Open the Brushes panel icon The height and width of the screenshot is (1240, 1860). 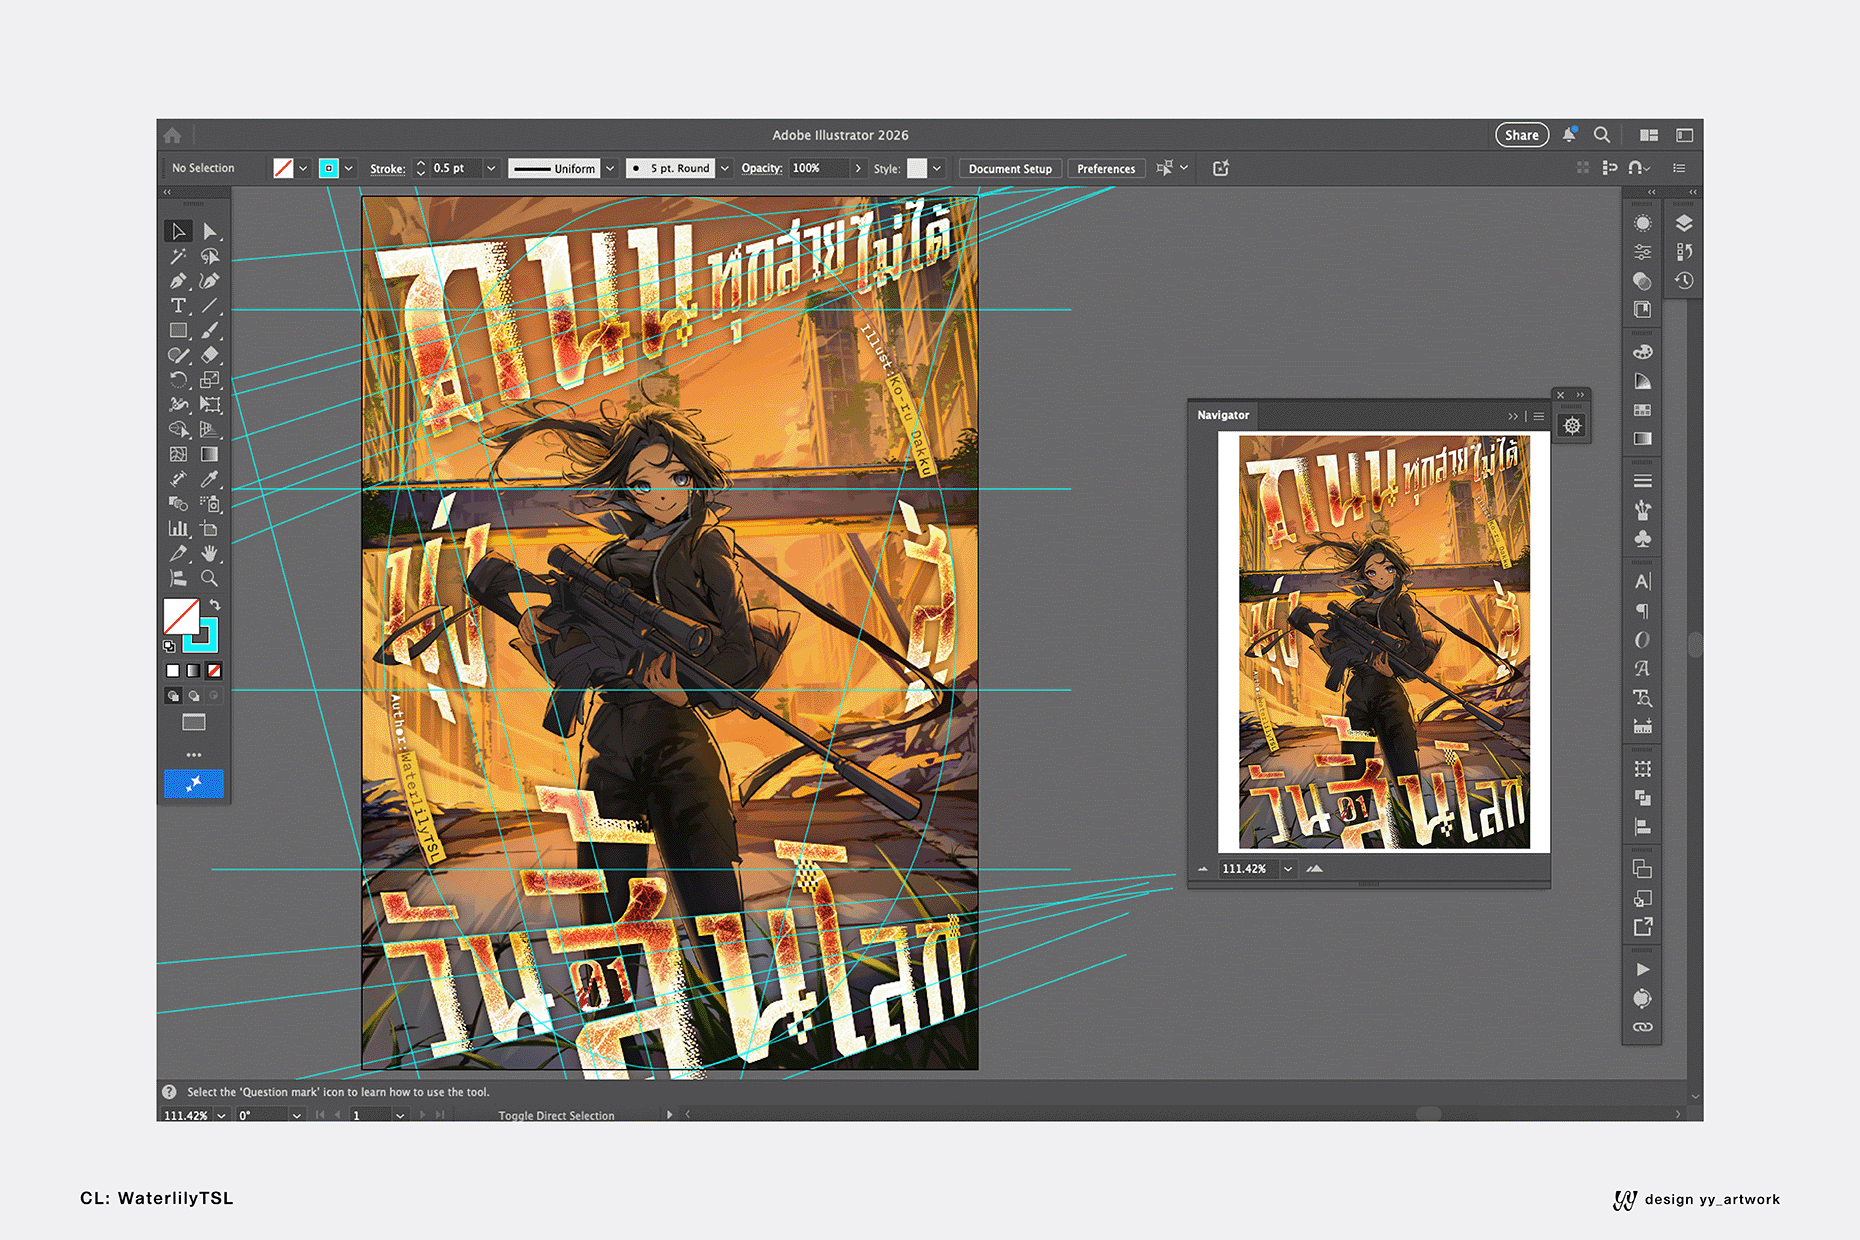(1642, 510)
